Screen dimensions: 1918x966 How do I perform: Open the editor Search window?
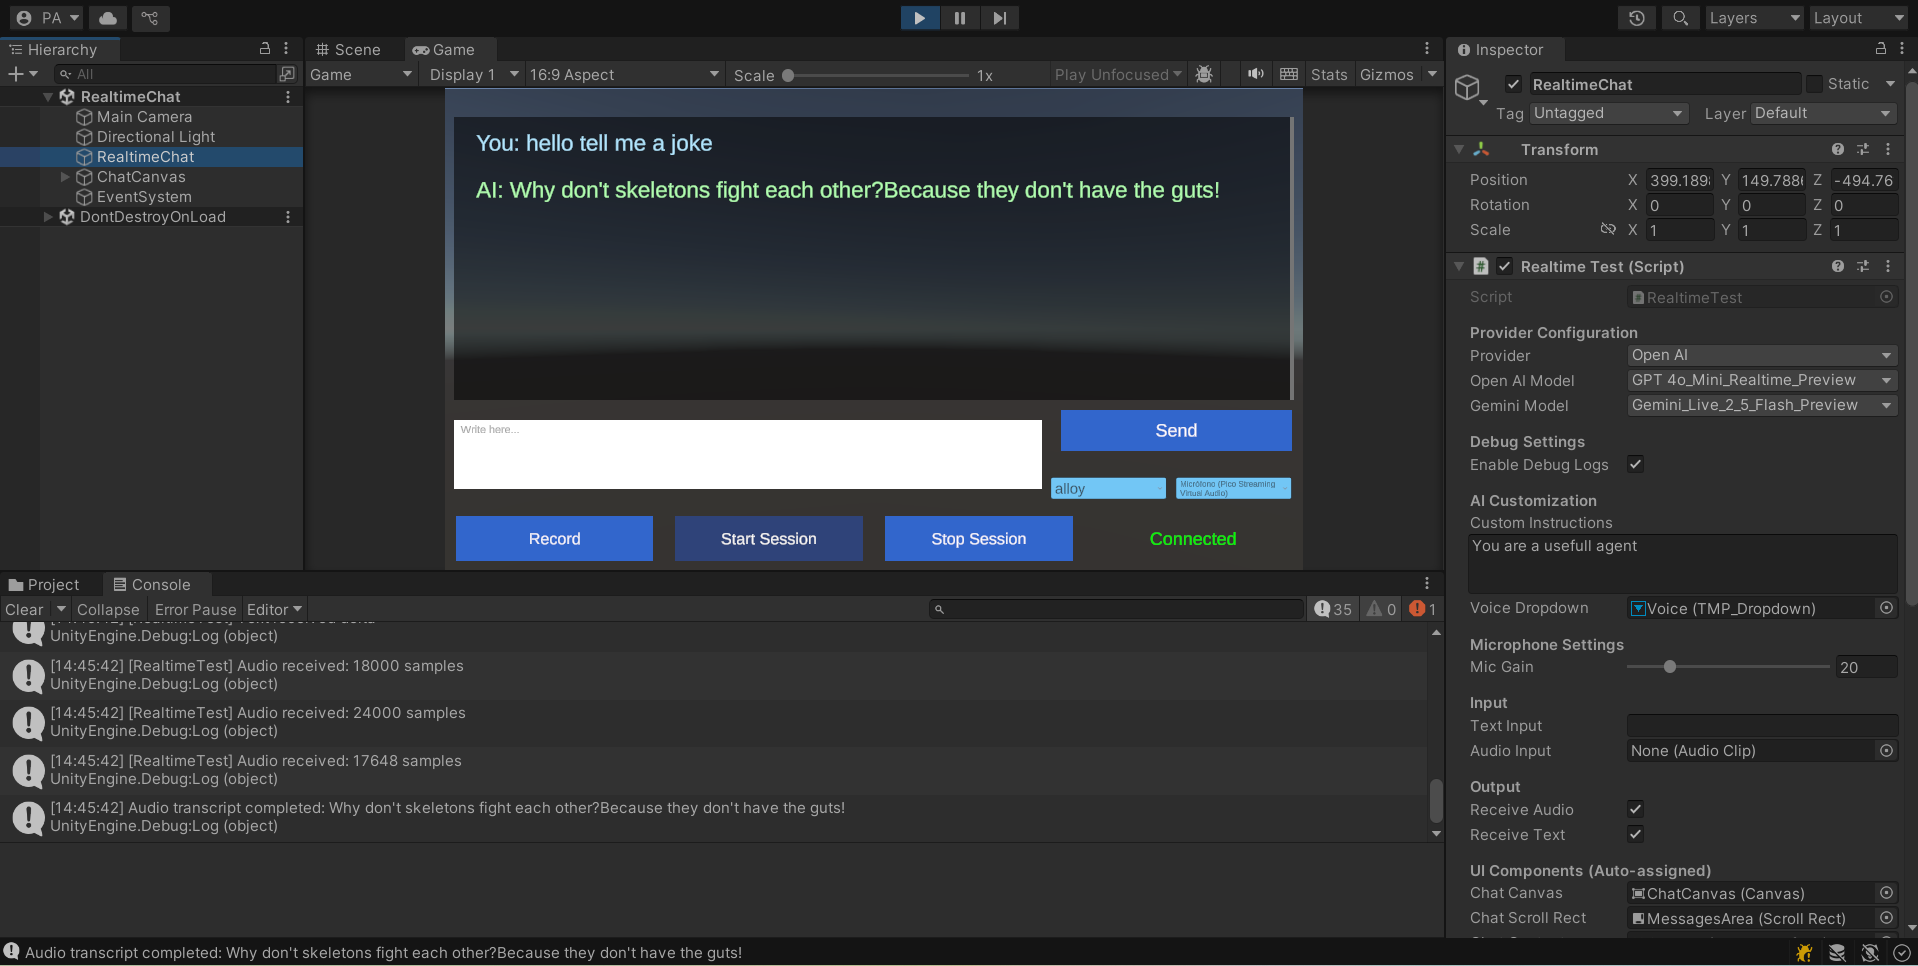1679,17
